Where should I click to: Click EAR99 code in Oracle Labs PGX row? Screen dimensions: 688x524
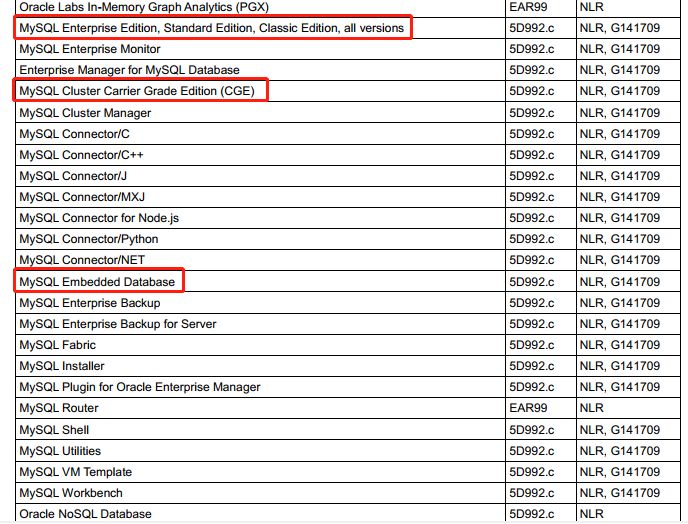[x=528, y=7]
